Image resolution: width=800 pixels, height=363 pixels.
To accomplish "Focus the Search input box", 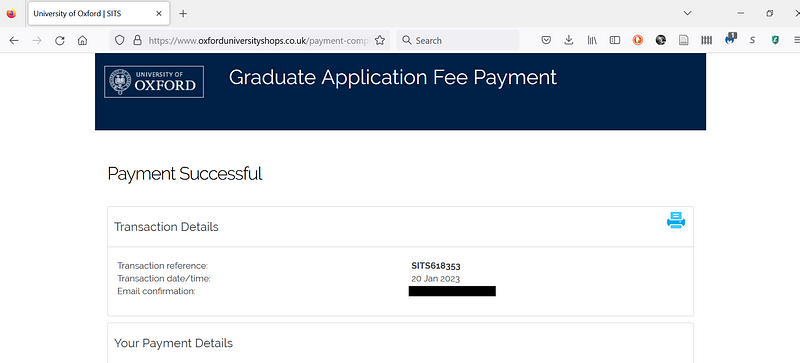I will 458,40.
